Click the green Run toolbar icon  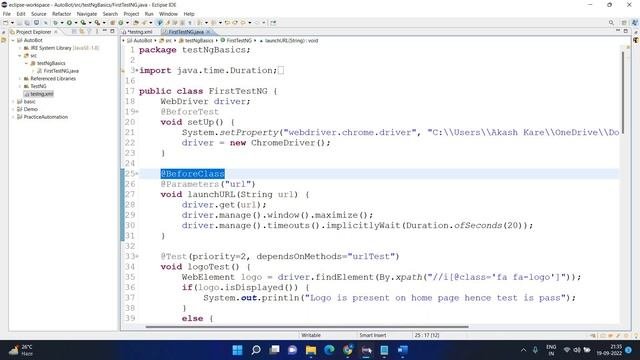point(69,22)
